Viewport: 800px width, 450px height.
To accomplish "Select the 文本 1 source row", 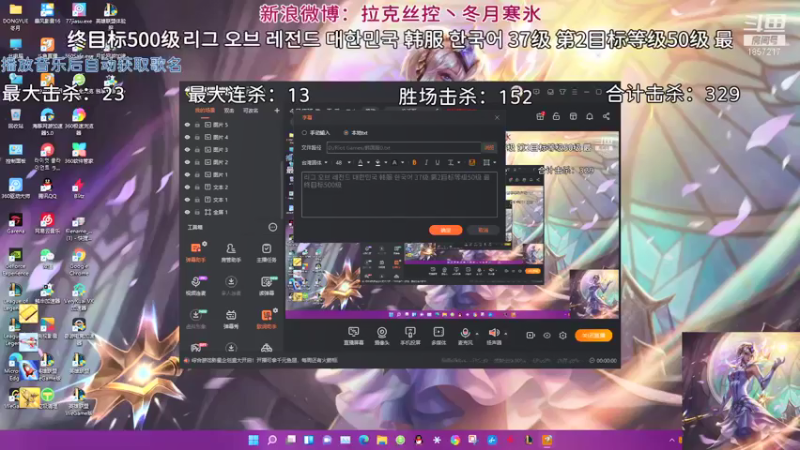I will click(x=232, y=199).
